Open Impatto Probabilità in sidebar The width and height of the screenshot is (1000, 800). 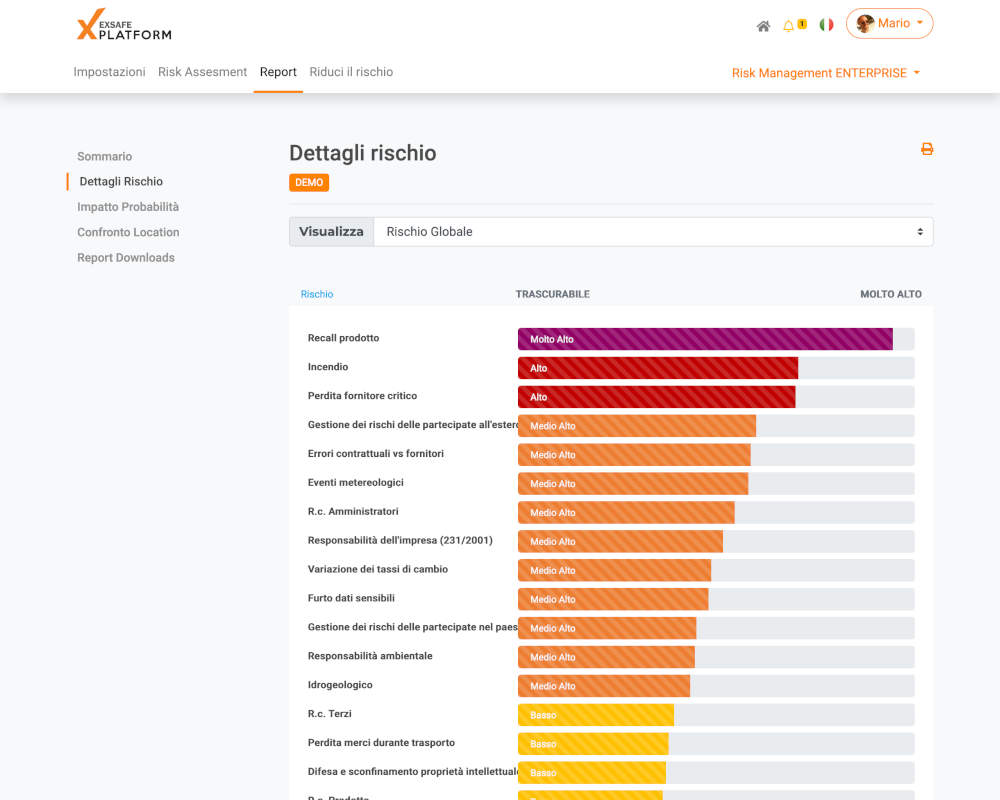[x=128, y=207]
